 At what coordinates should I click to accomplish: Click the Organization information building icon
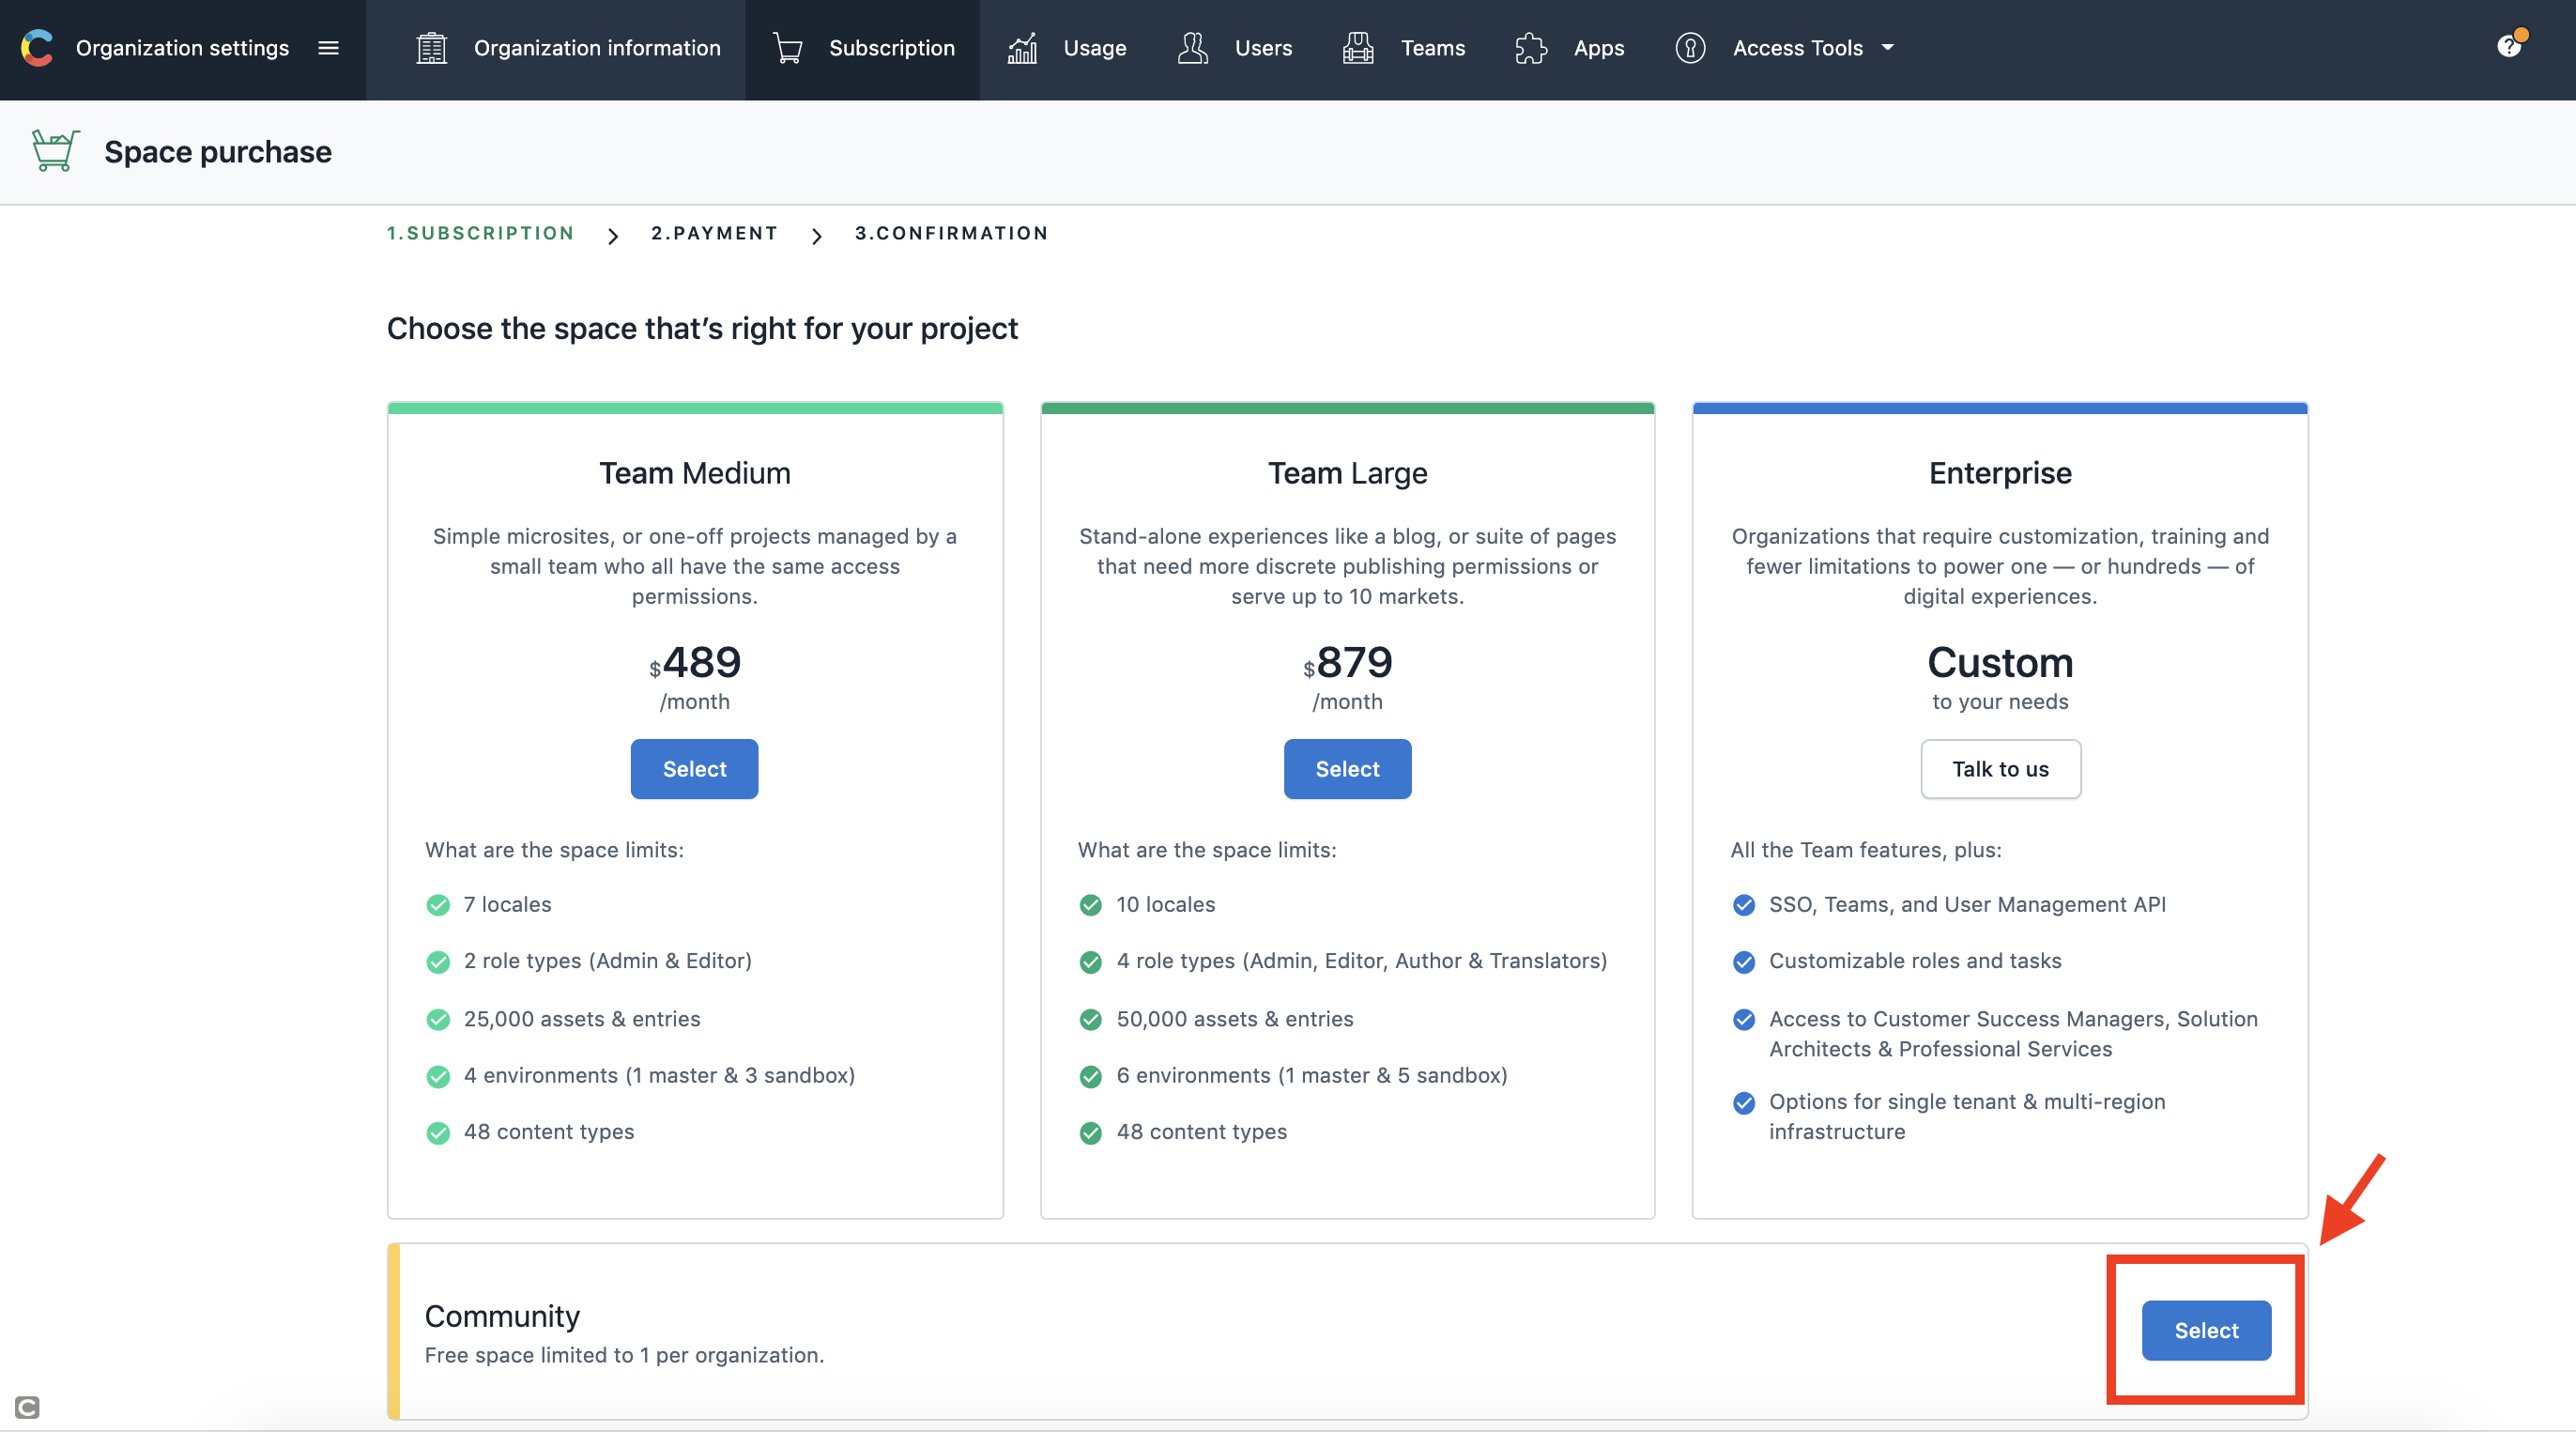(431, 48)
